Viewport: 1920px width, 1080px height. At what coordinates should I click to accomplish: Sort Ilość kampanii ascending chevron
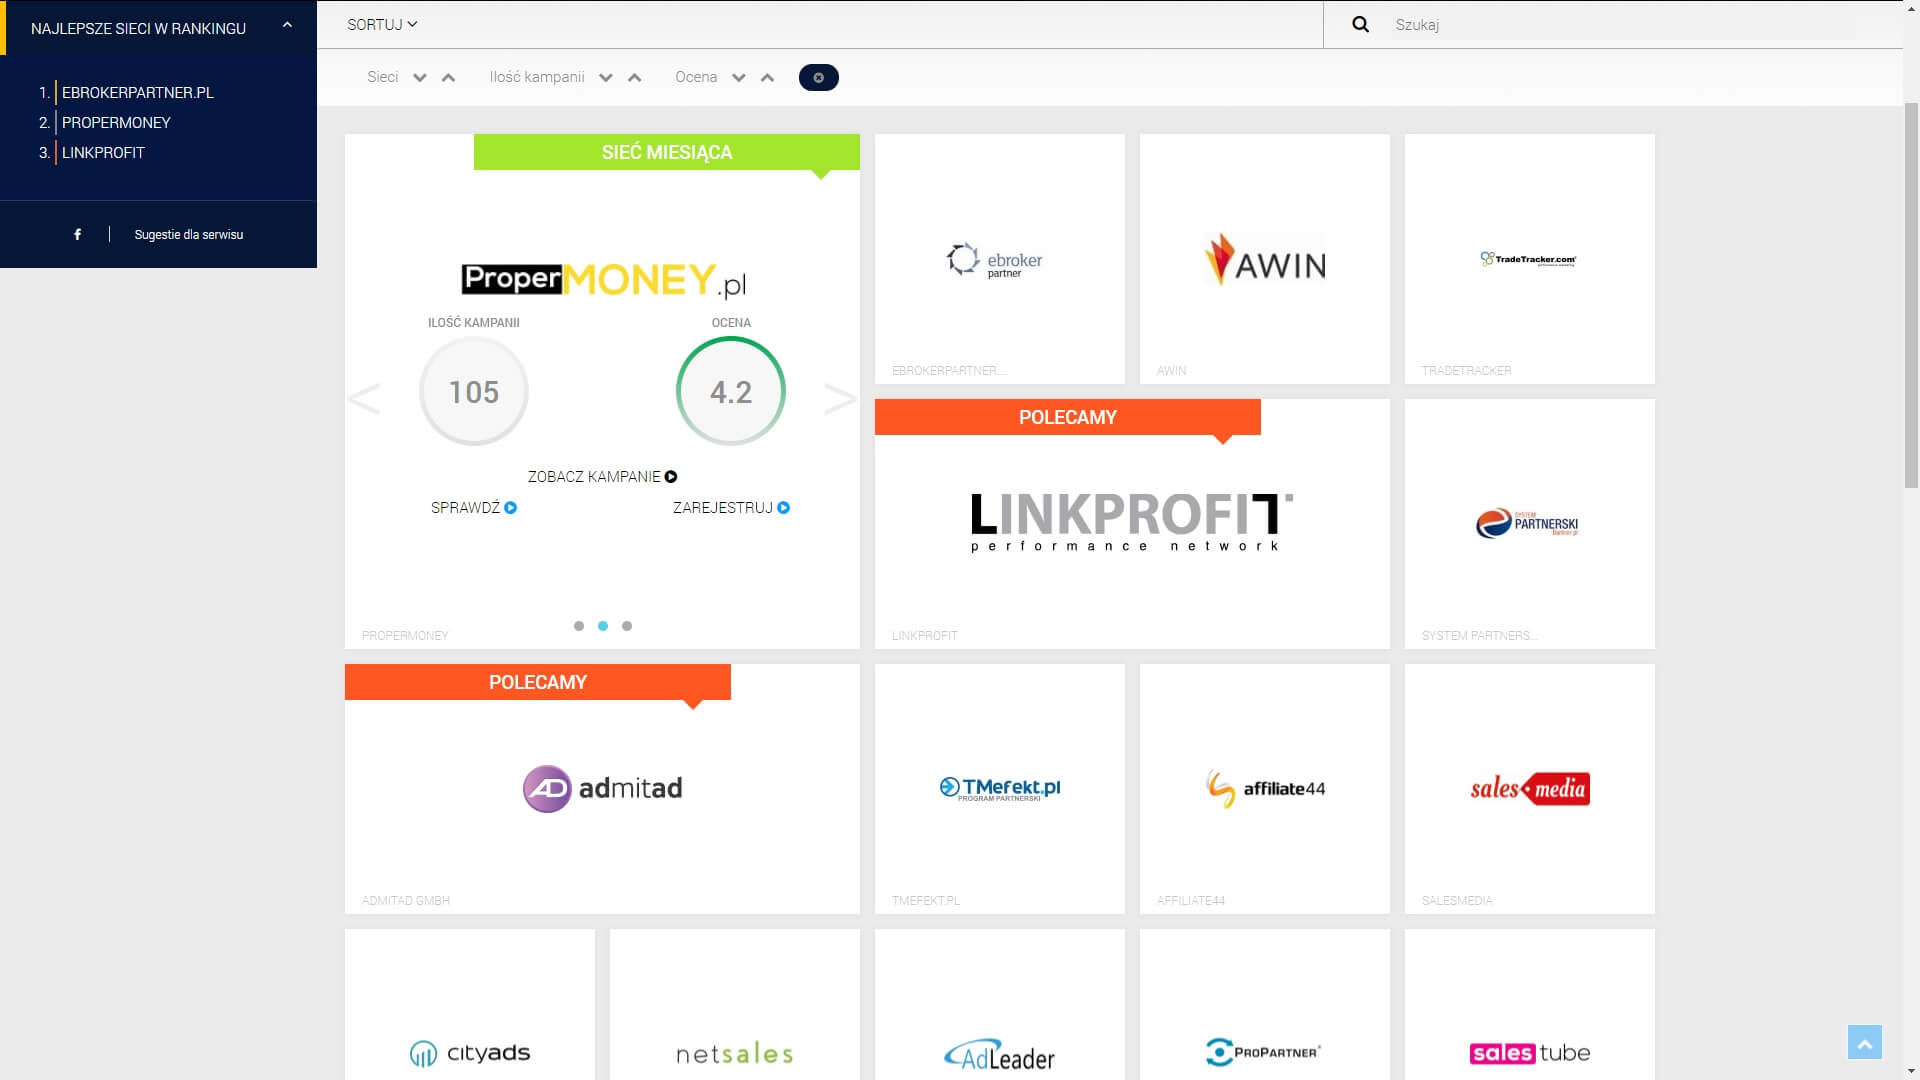(x=634, y=78)
